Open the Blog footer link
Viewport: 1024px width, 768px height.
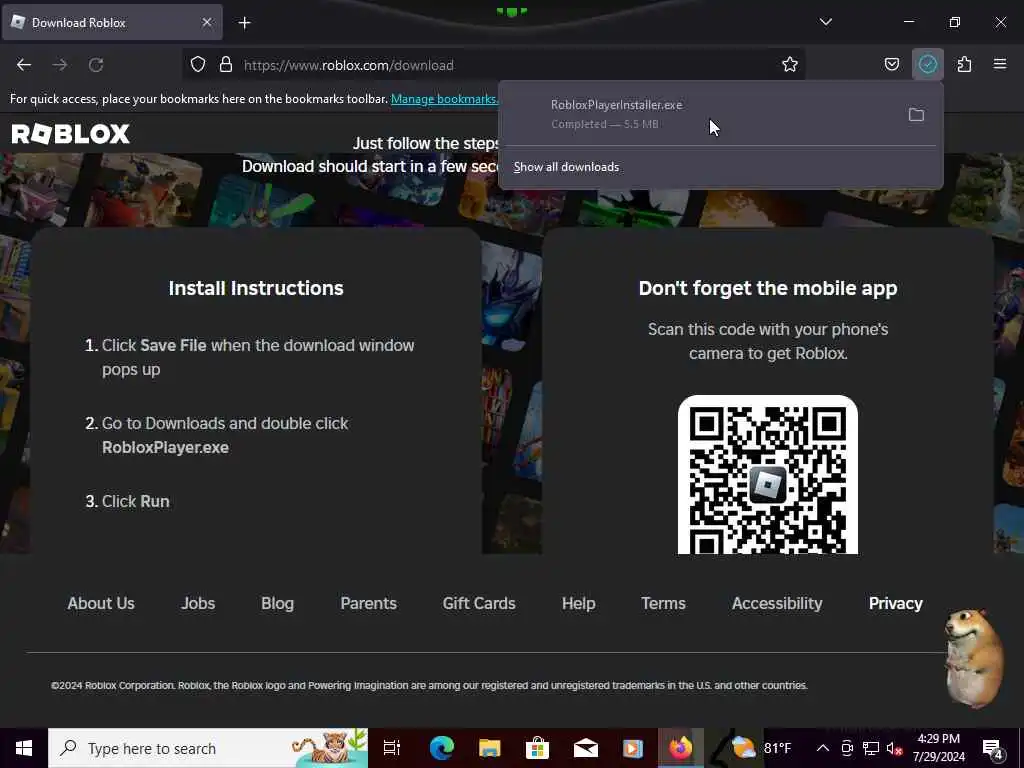[x=277, y=603]
